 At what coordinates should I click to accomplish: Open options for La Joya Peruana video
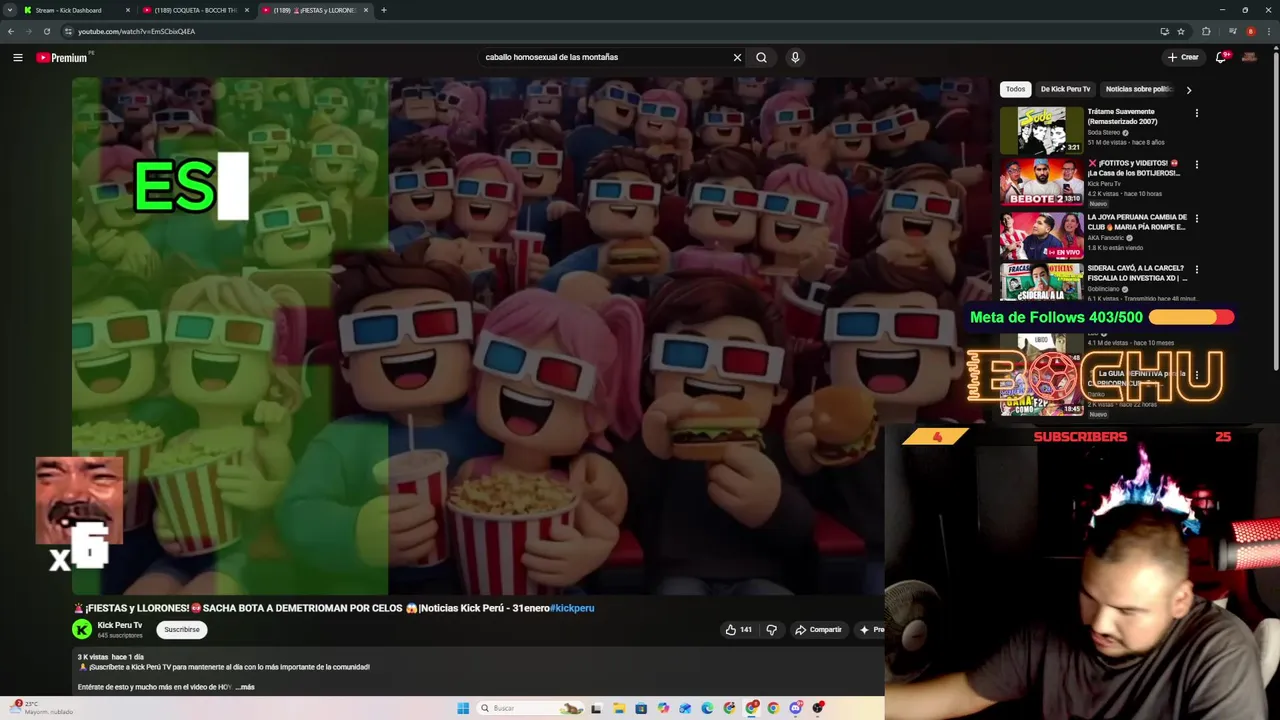[x=1196, y=218]
